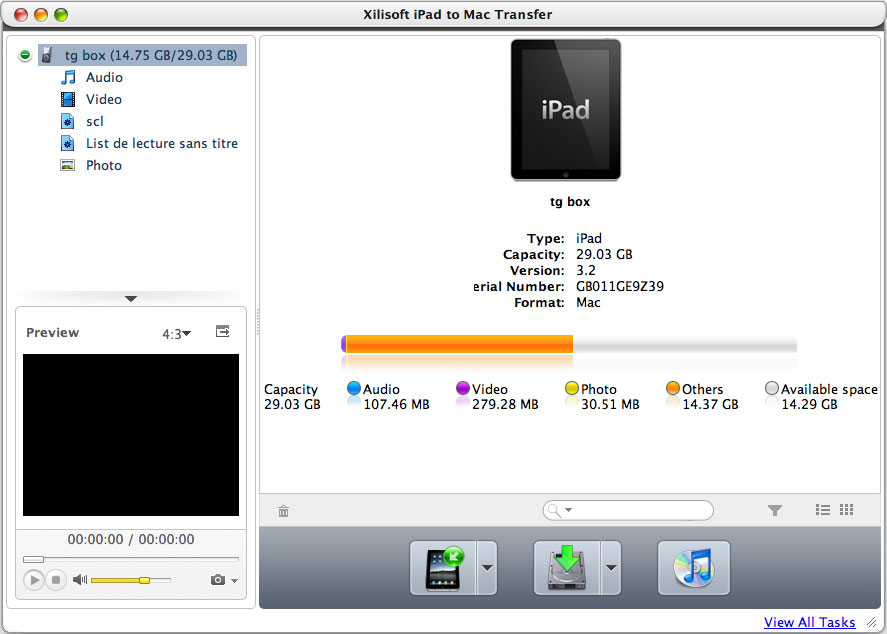Take snapshot with camera icon
Viewport: 887px width, 634px height.
(x=217, y=580)
